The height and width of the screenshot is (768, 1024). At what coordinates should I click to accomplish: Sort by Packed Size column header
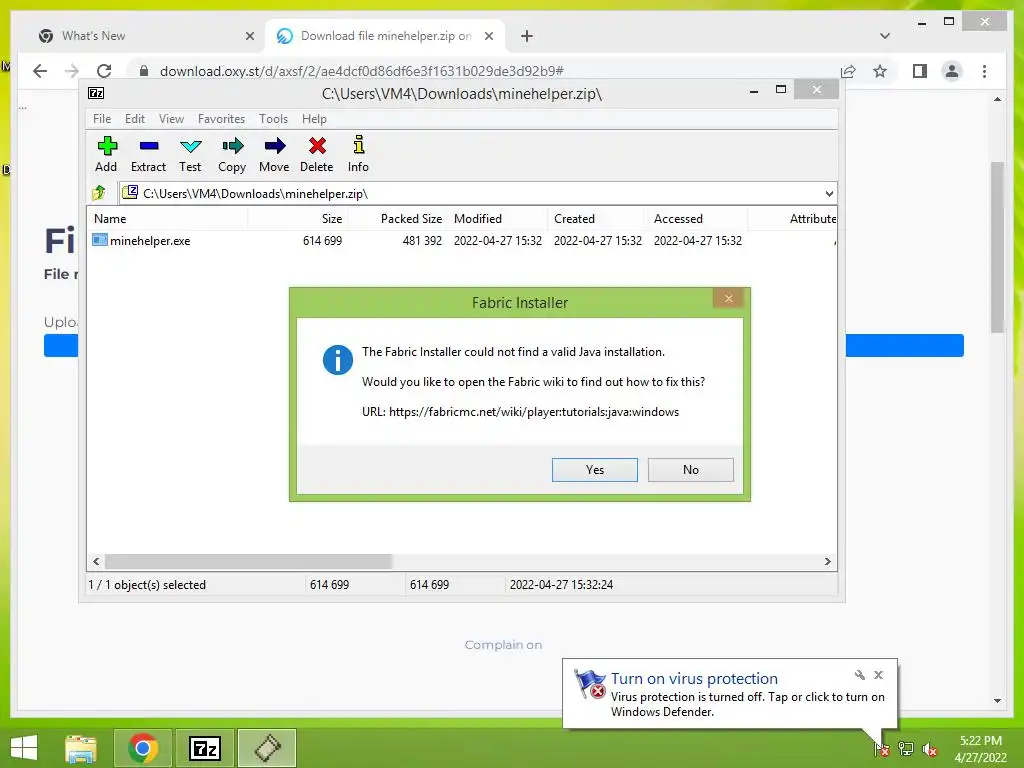pos(397,219)
